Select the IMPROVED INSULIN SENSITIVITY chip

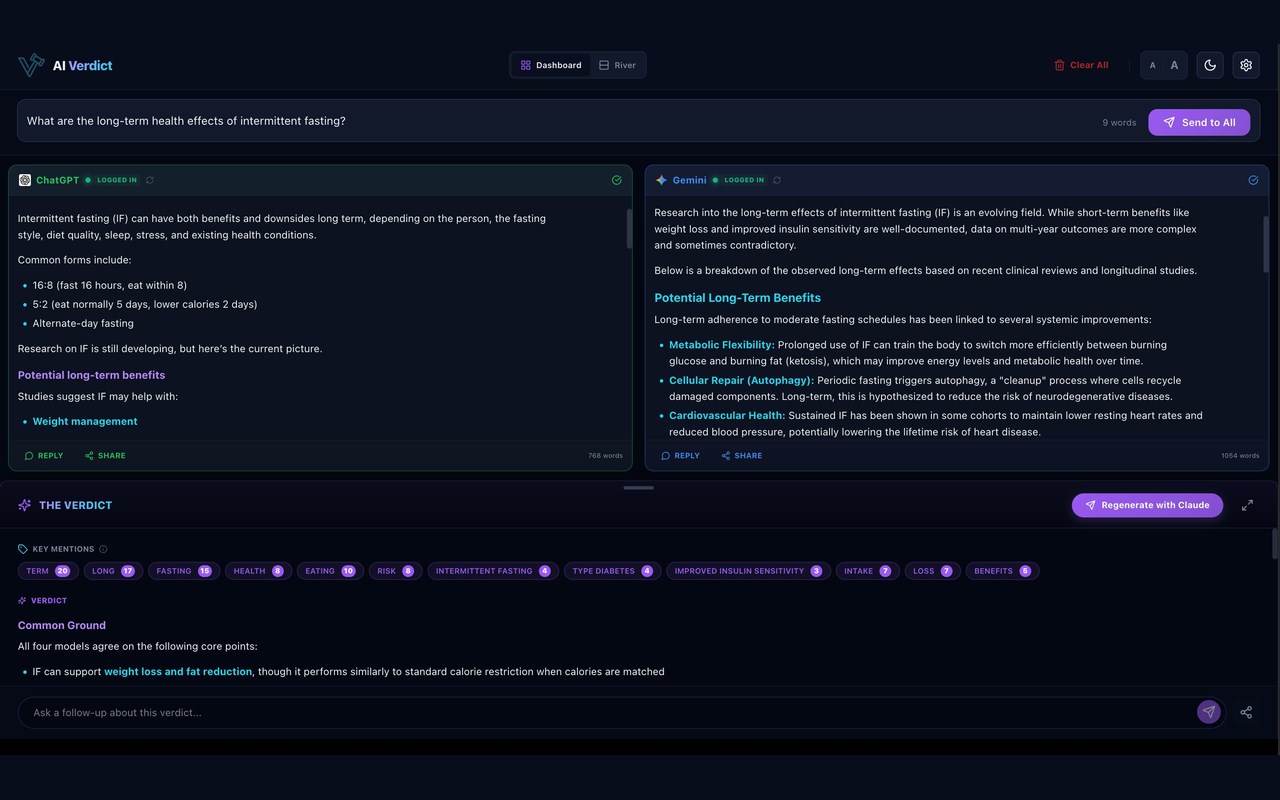tap(749, 571)
